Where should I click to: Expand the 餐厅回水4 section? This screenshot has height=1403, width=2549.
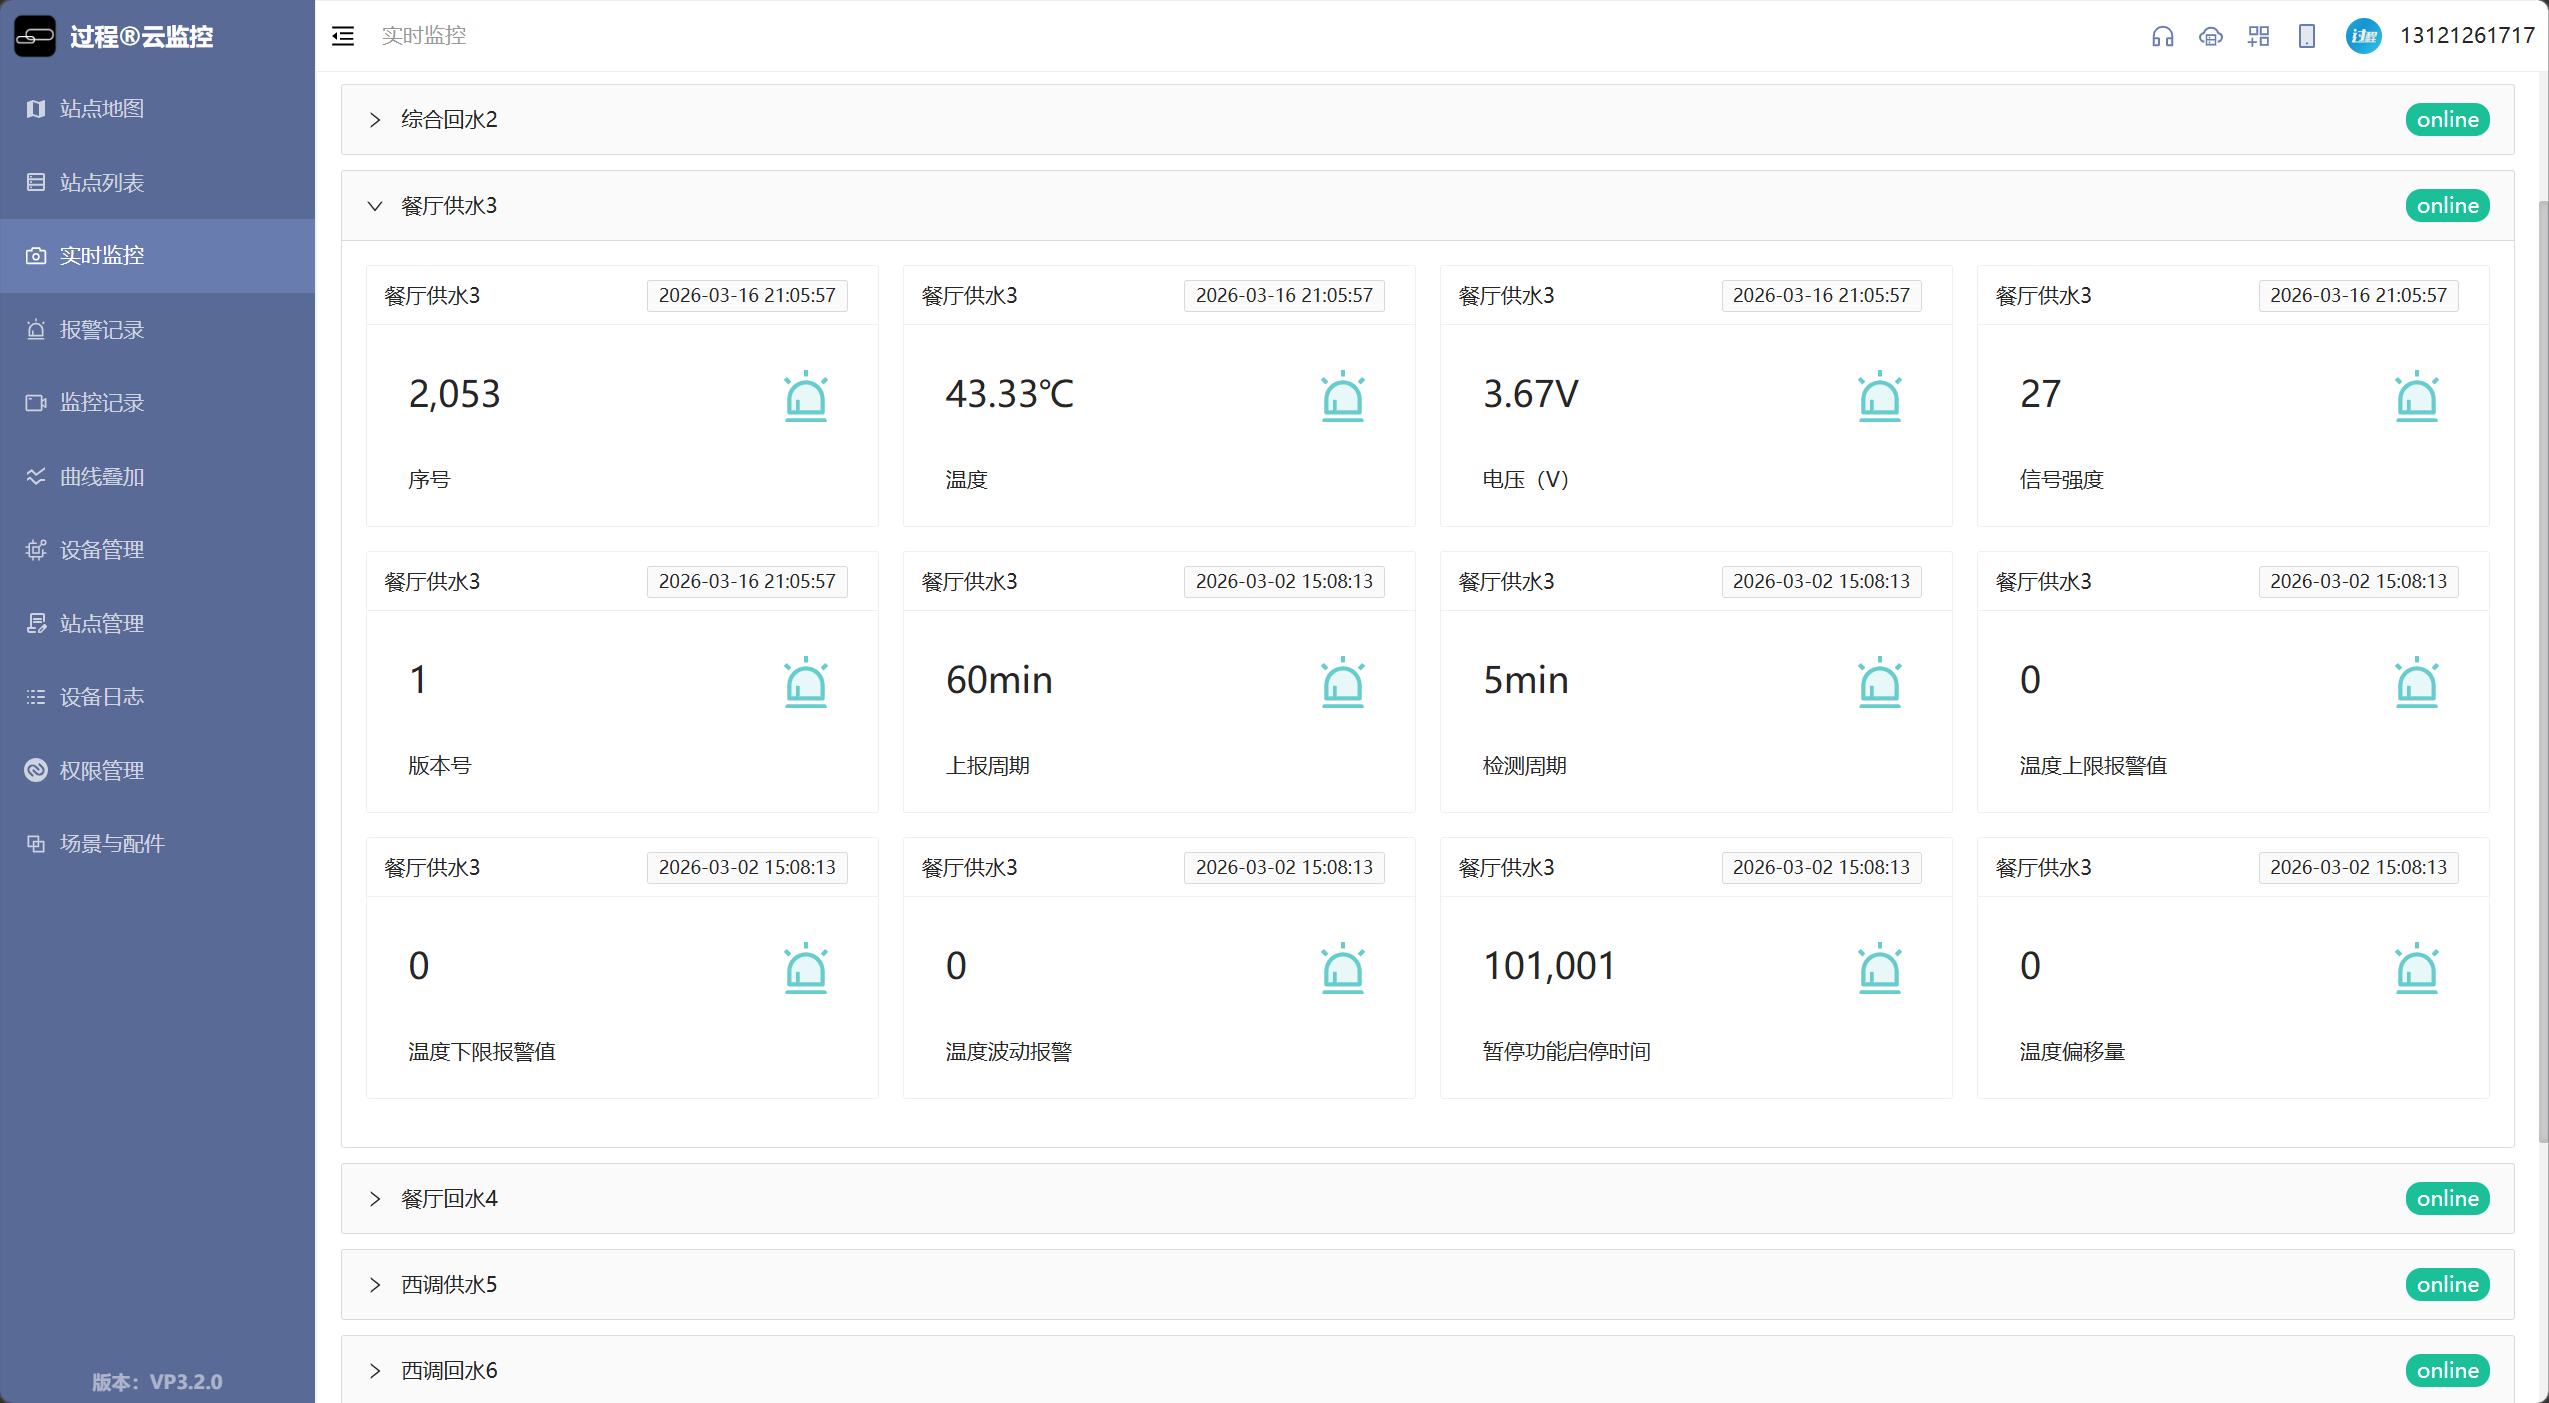pos(375,1198)
